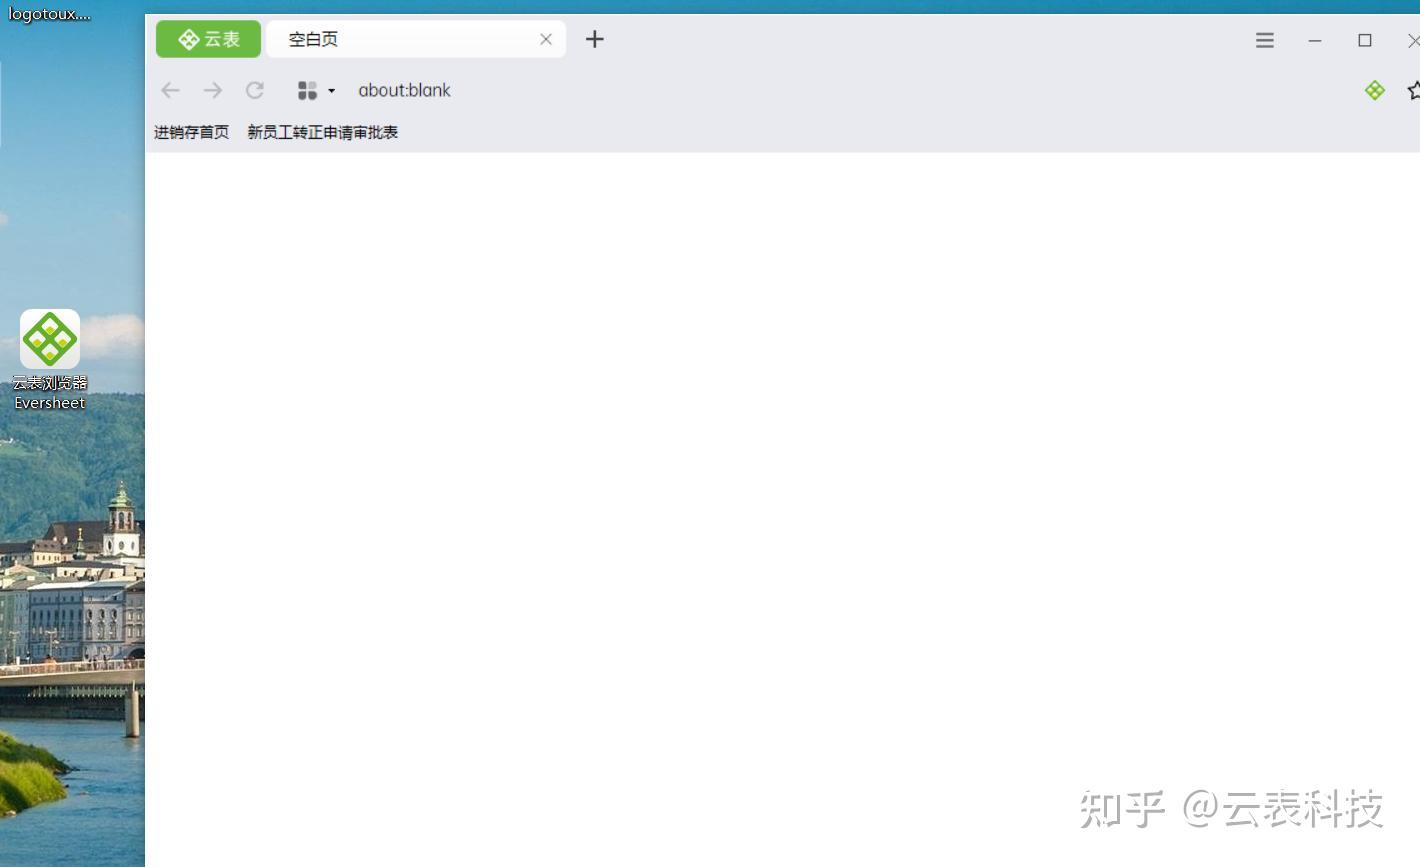The width and height of the screenshot is (1420, 867).
Task: Launch 云表浏览器 Eversheet from the desktop
Action: [x=49, y=338]
